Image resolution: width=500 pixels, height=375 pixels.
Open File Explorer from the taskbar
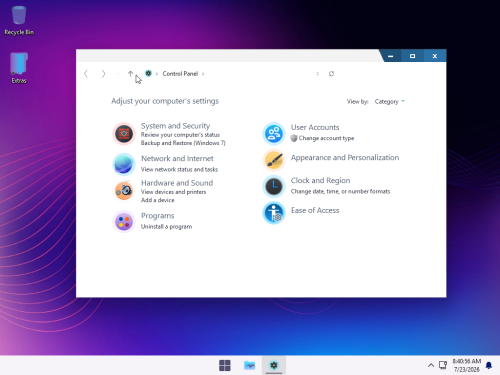click(249, 365)
